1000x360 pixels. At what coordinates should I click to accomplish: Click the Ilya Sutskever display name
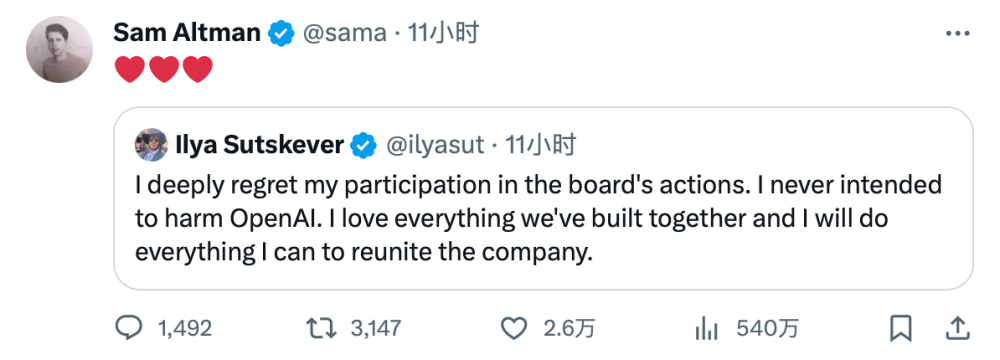[259, 146]
